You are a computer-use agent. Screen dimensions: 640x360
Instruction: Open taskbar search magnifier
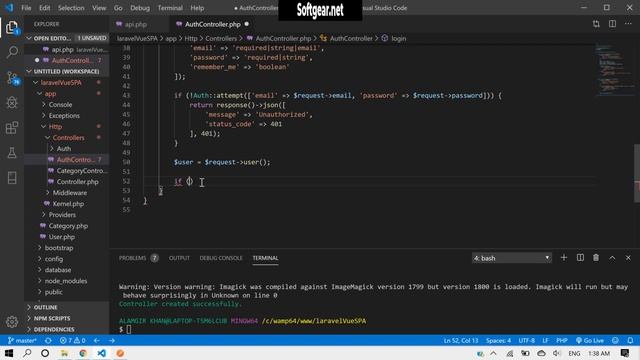point(27,353)
